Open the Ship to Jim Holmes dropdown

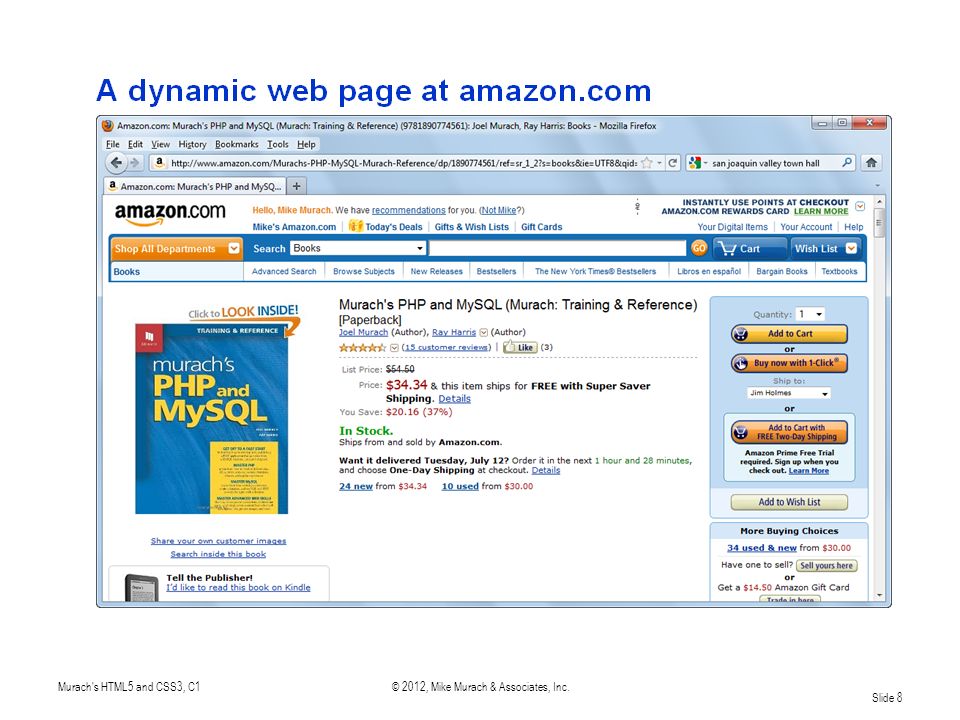point(789,393)
